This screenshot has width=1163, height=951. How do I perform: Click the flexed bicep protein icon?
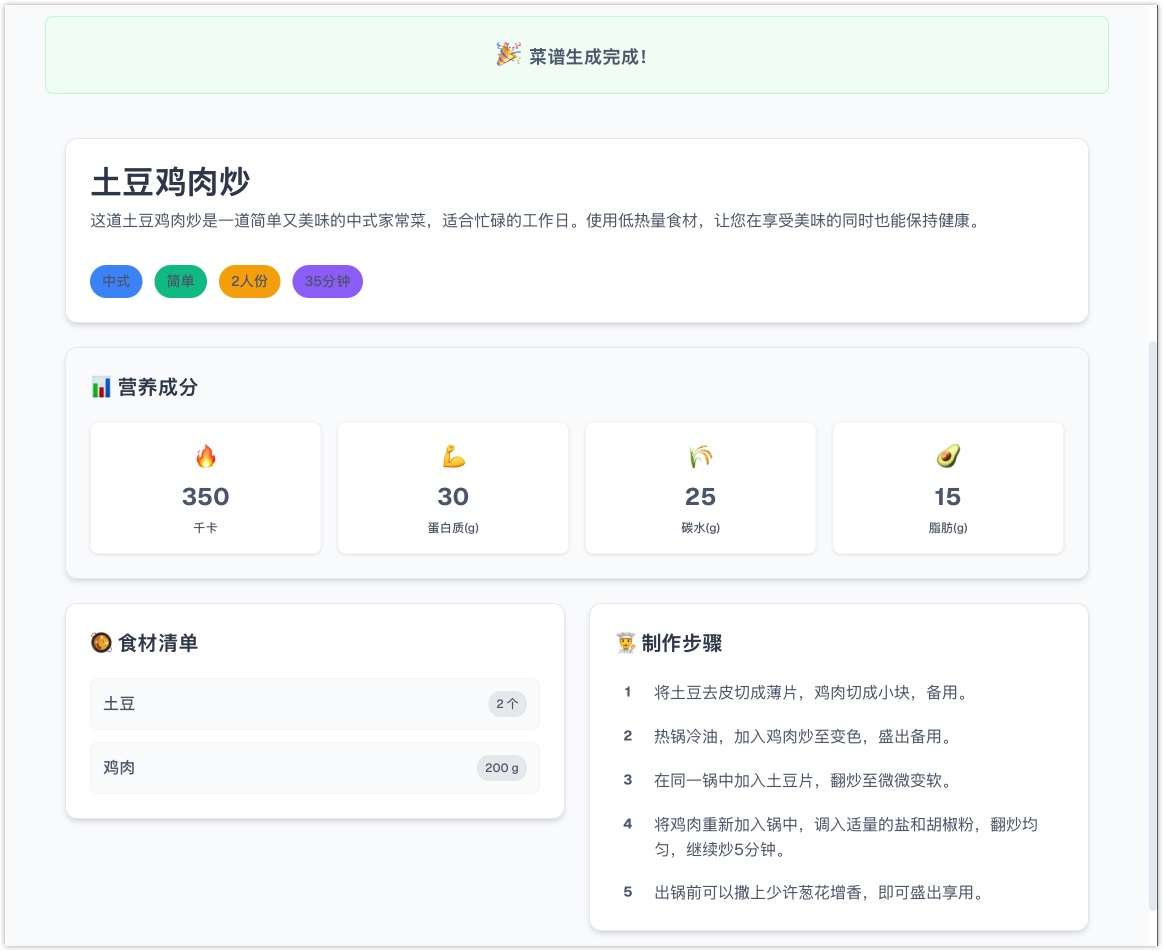tap(453, 457)
